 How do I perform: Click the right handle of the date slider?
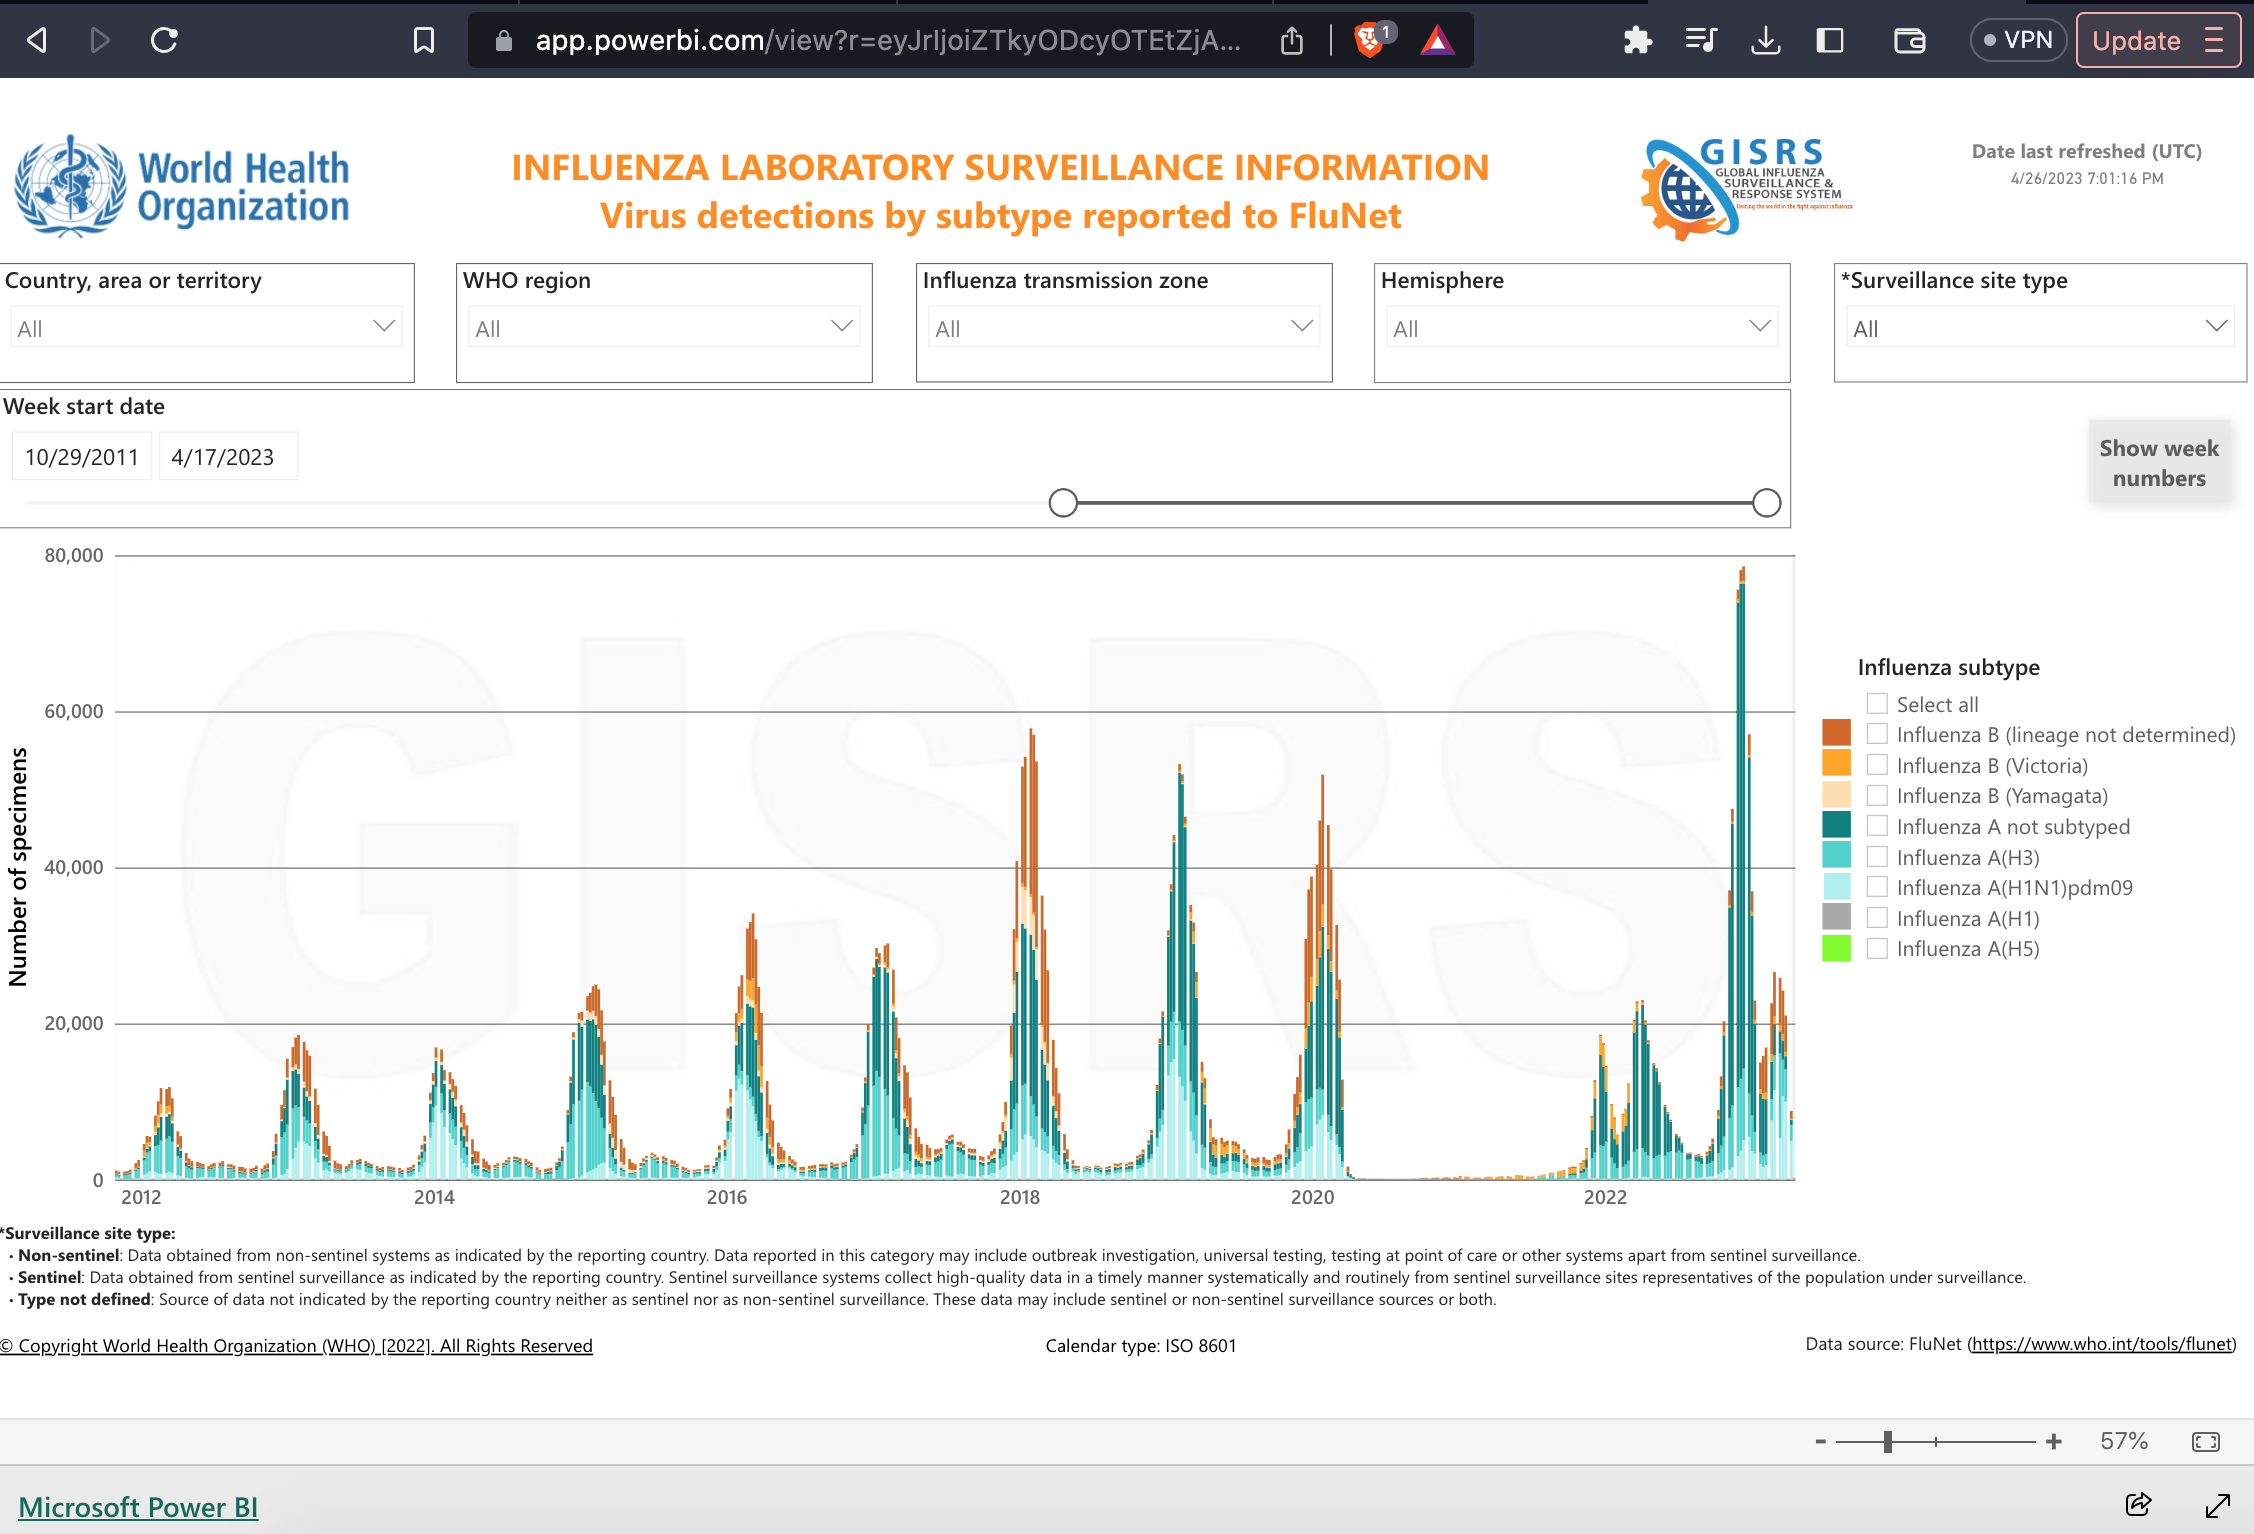(1767, 503)
